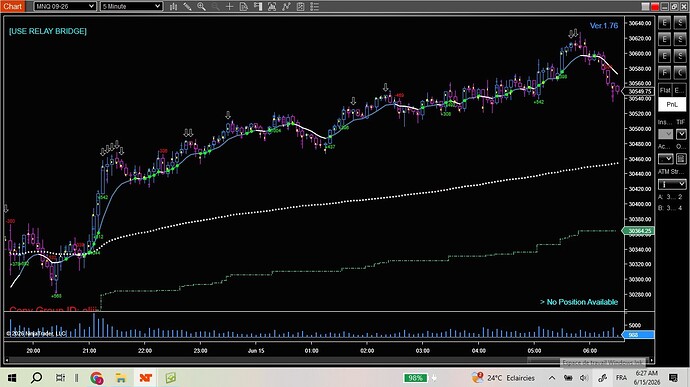Click the 98% battery indicator
Screen dimensions: 690x387
(x=415, y=378)
